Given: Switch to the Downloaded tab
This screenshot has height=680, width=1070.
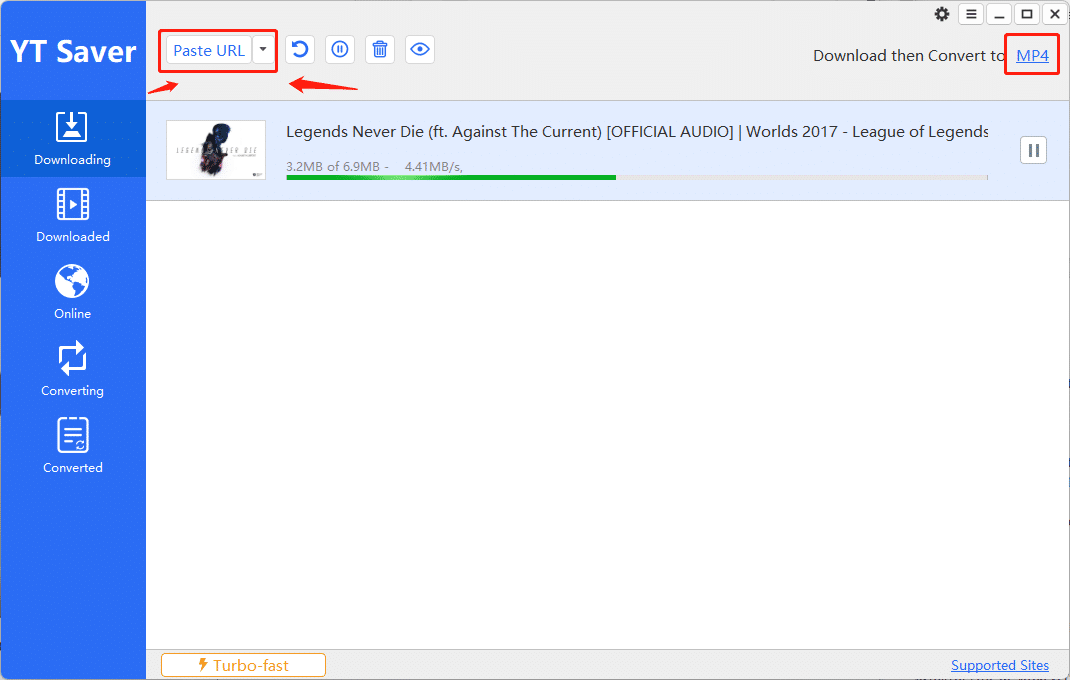Looking at the screenshot, I should click(x=72, y=216).
